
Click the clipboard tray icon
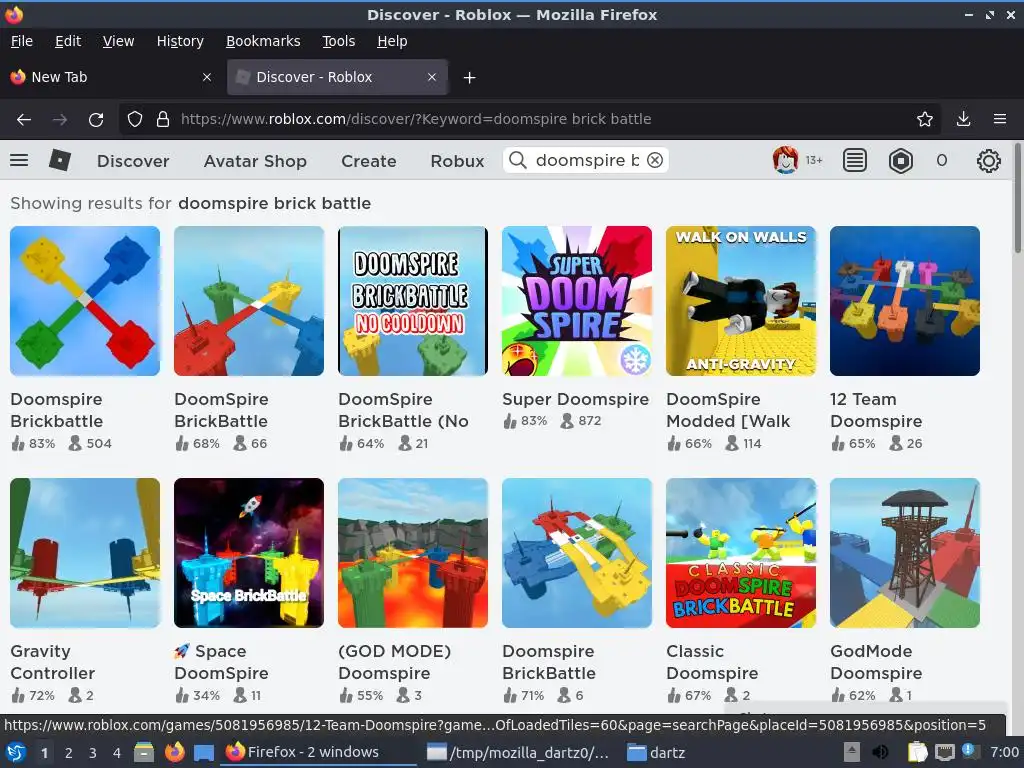[917, 752]
